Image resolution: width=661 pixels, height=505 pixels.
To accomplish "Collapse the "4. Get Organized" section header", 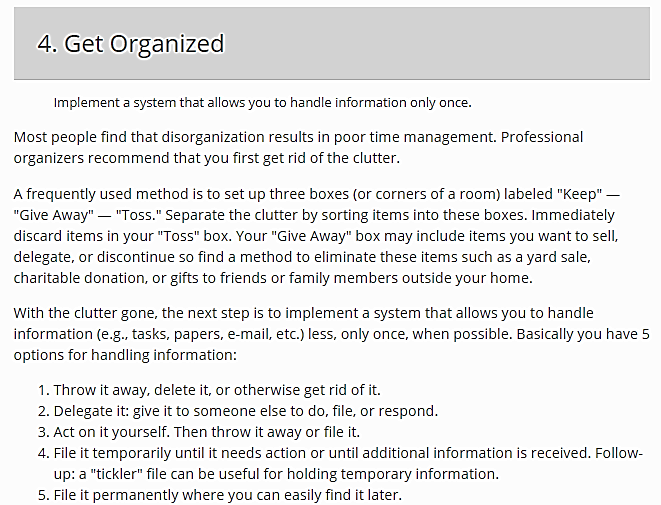I will point(130,43).
